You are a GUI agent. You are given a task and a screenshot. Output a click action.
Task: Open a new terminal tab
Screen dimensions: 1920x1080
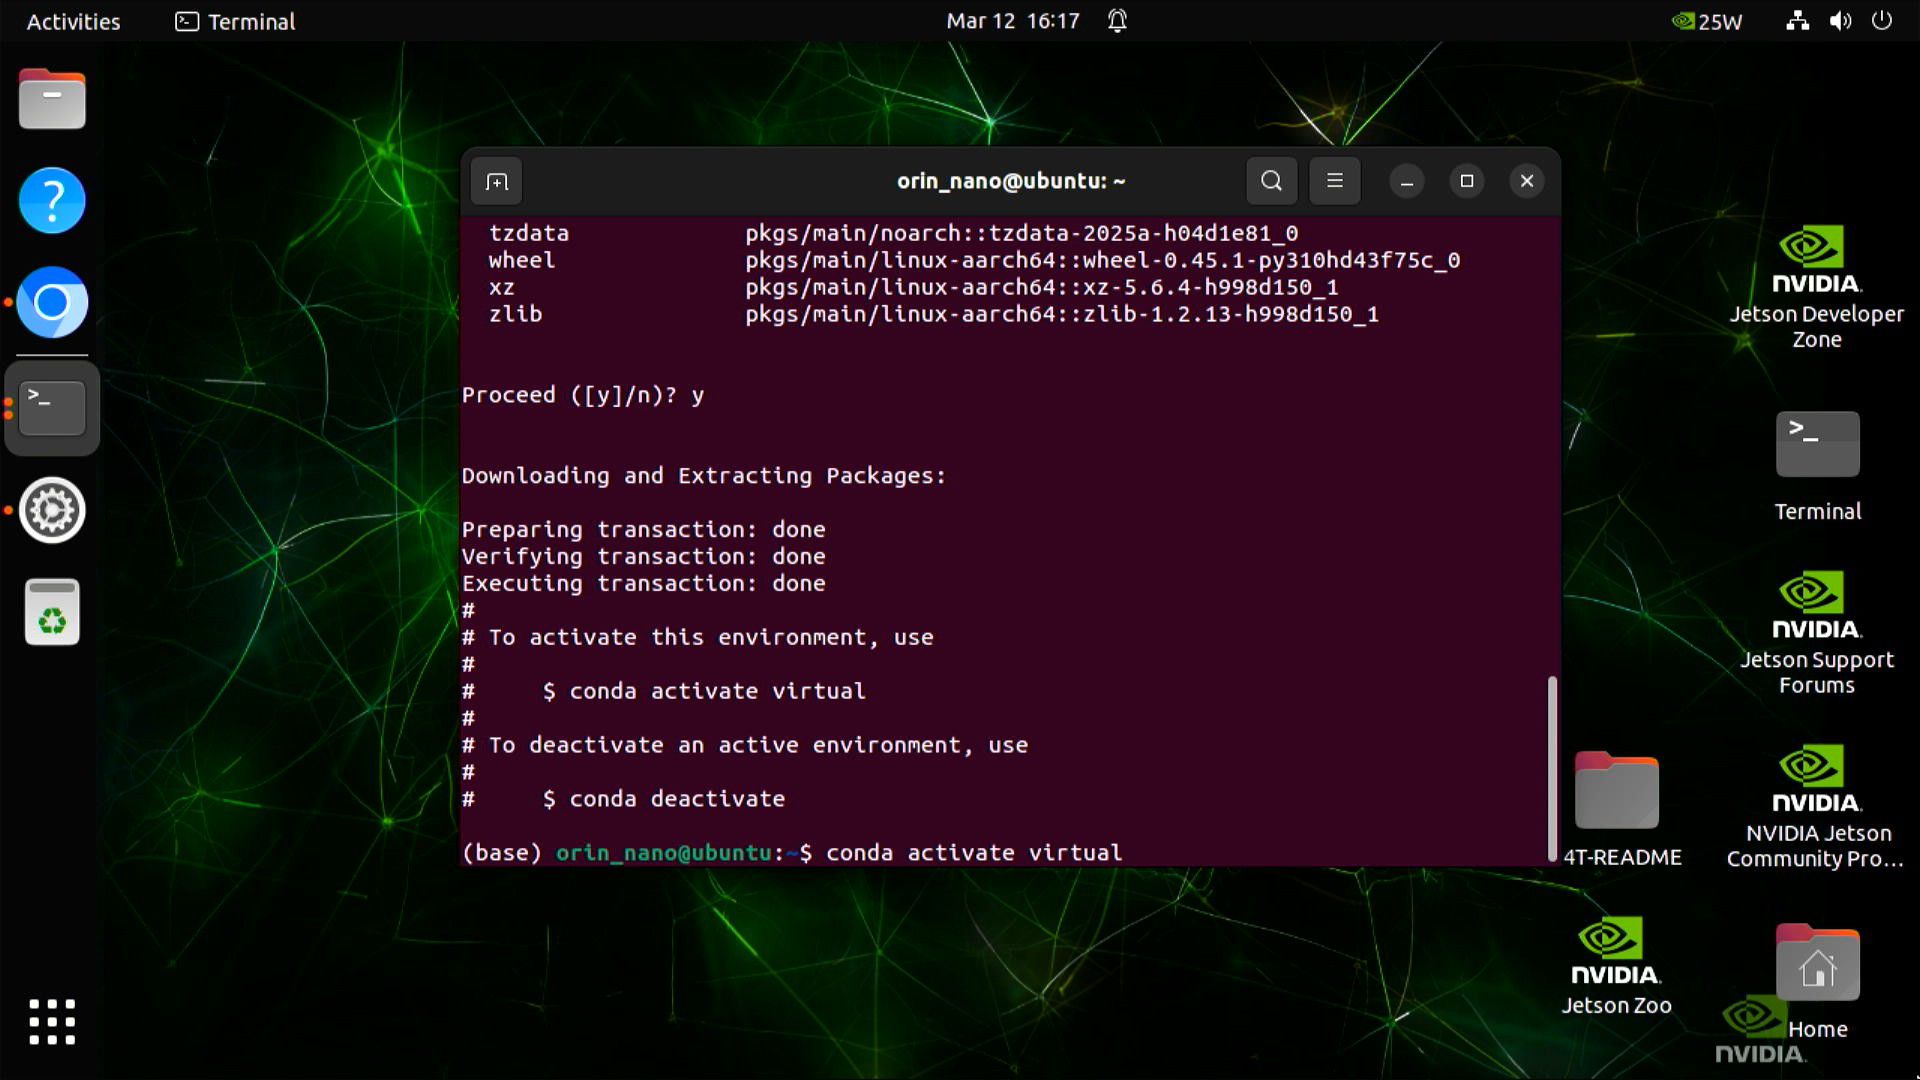click(497, 181)
